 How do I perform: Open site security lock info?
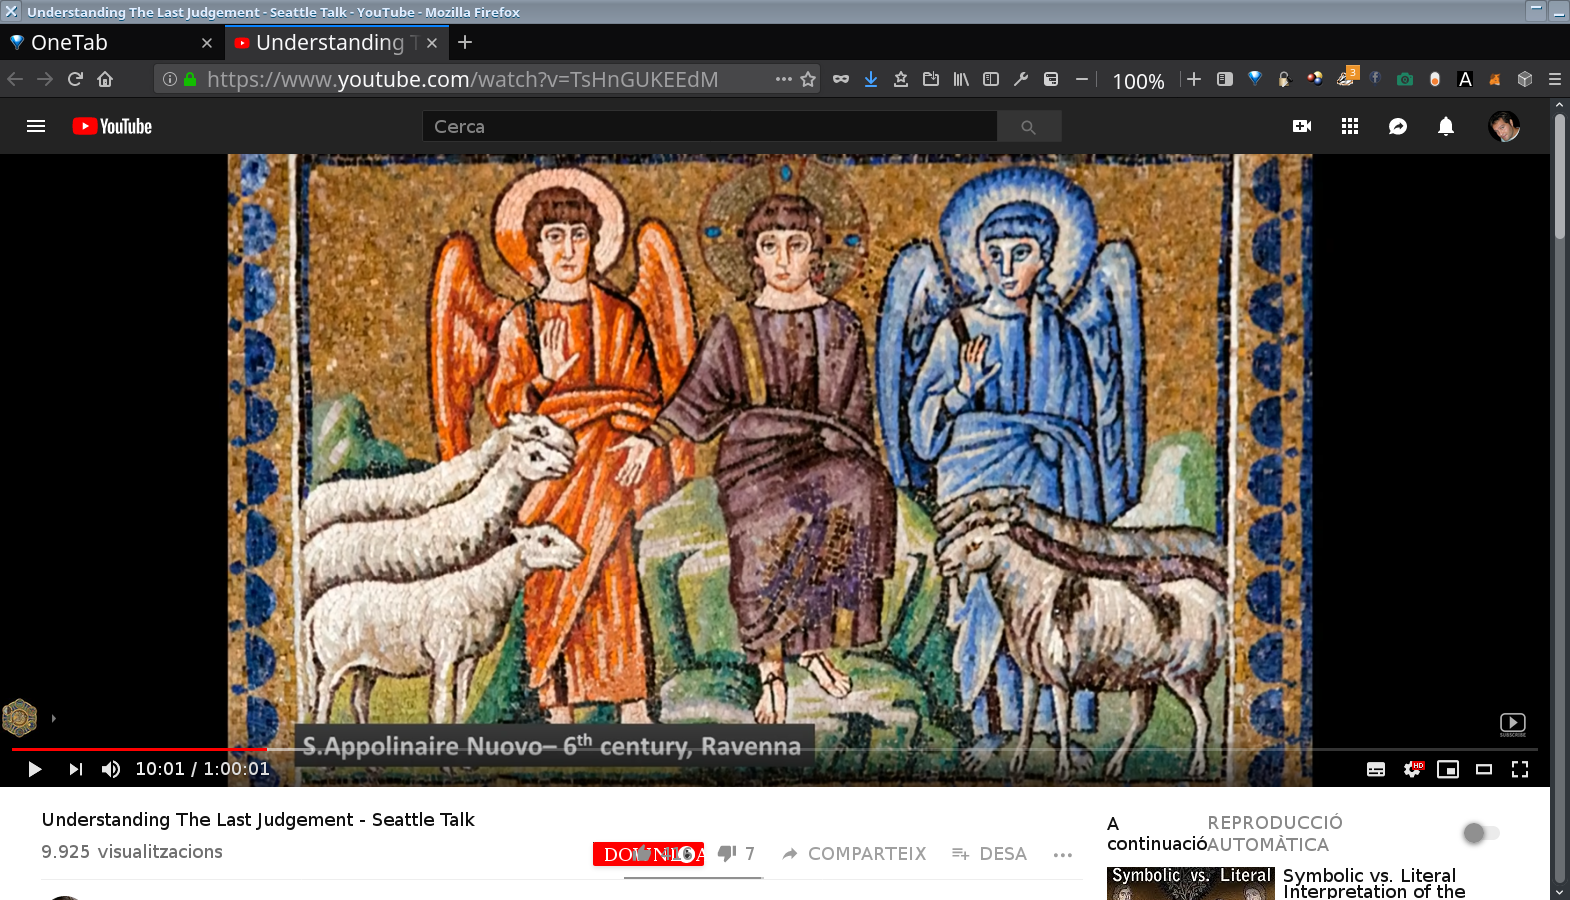point(190,79)
